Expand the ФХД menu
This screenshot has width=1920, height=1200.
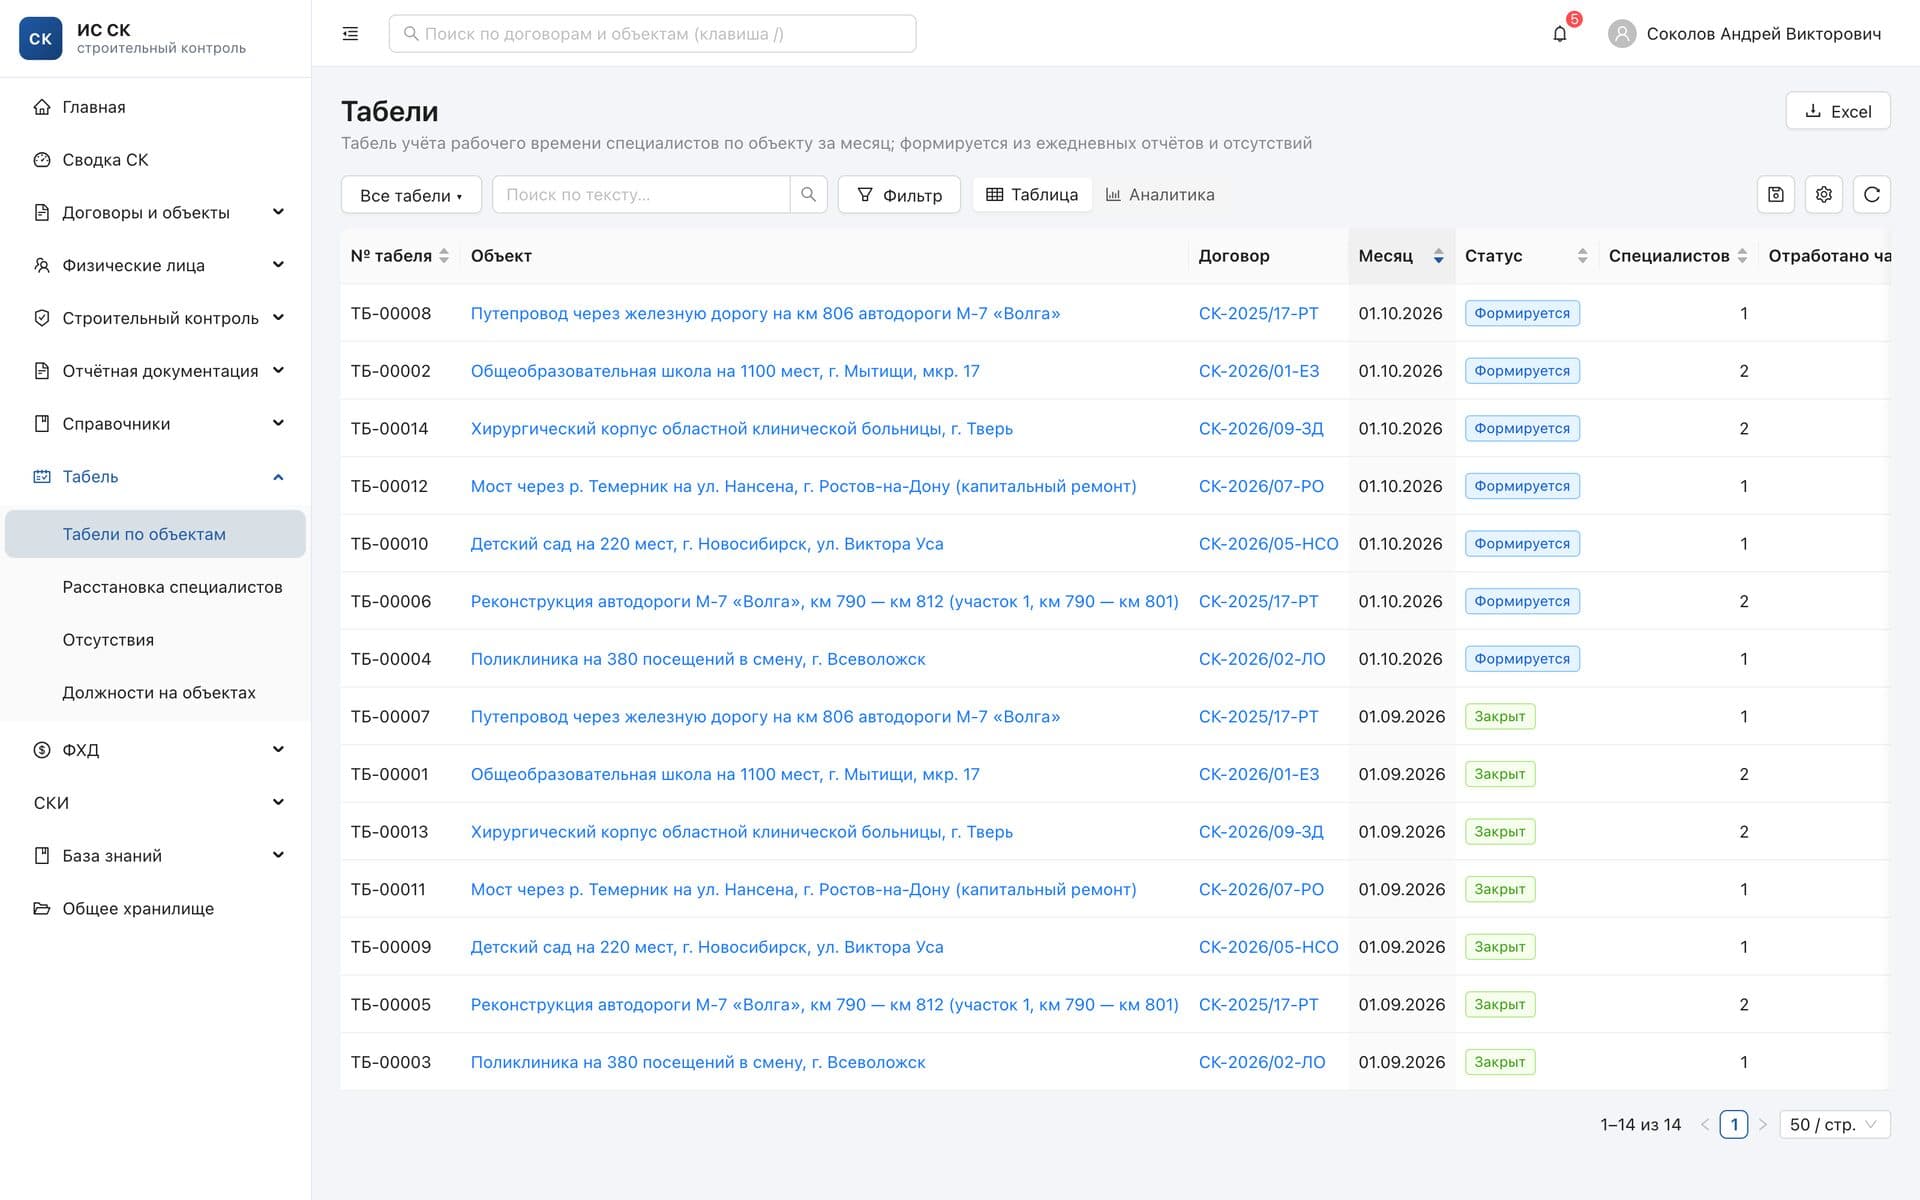pos(155,750)
